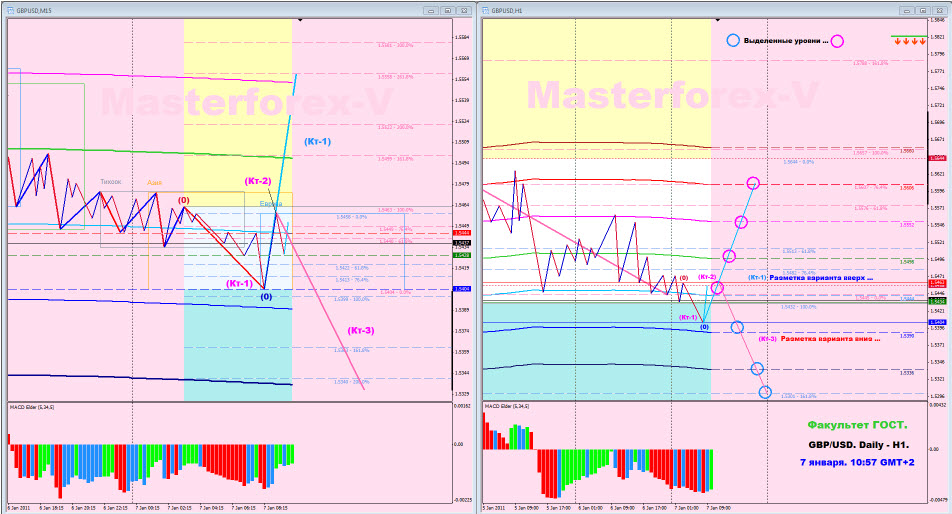
Task: Select the Азия session label
Action: tap(154, 182)
